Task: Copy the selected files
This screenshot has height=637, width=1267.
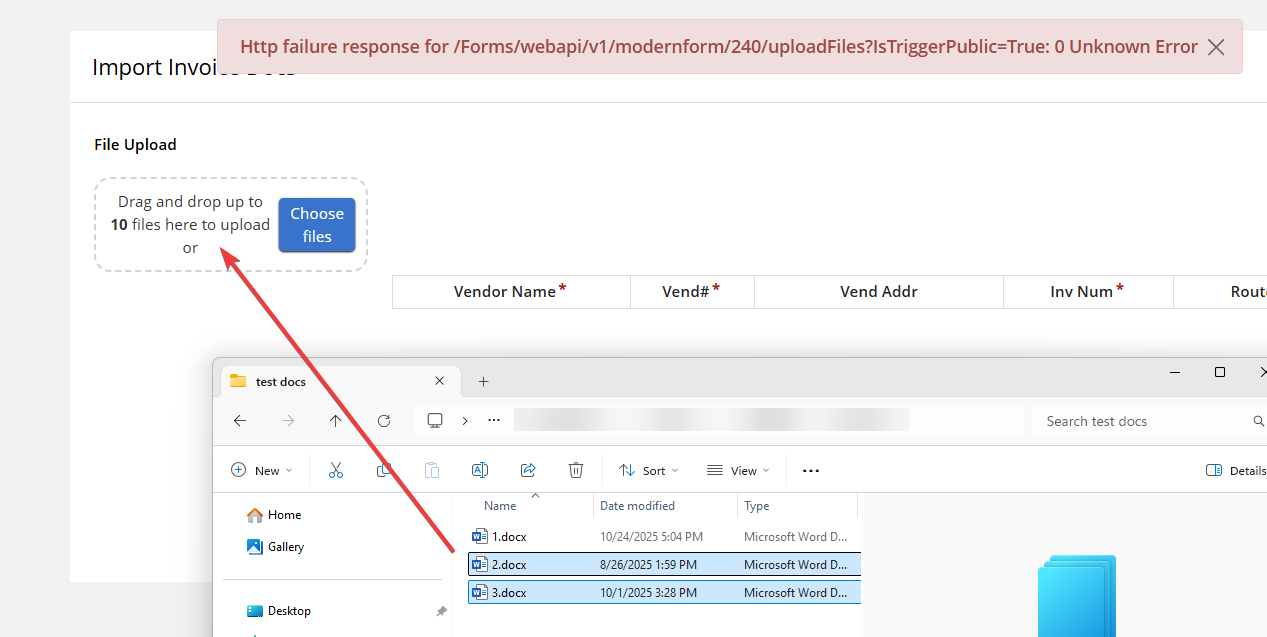Action: point(384,470)
